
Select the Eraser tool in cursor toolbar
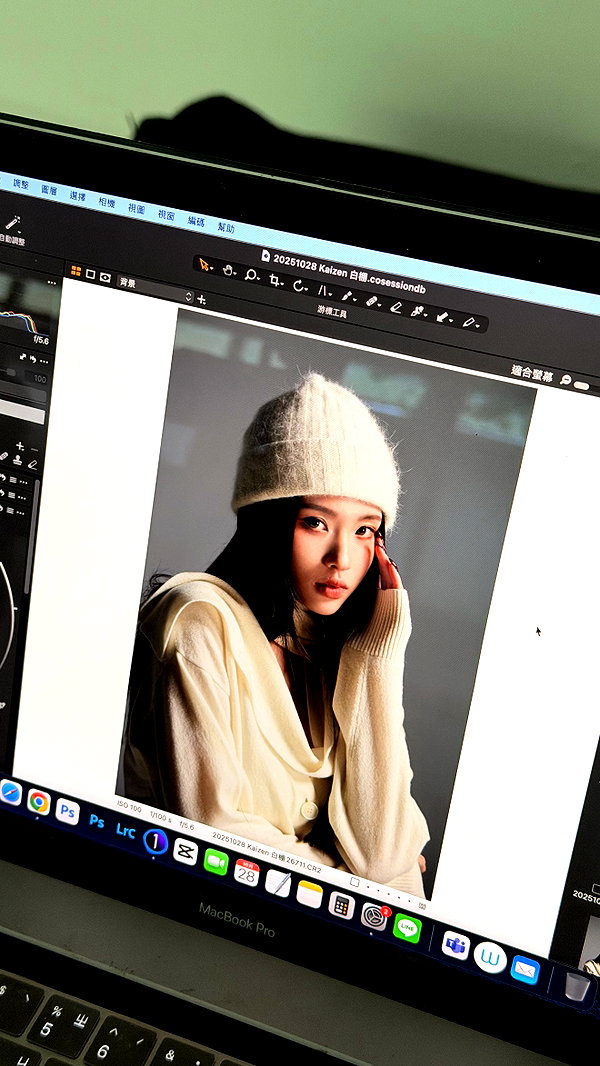point(395,307)
